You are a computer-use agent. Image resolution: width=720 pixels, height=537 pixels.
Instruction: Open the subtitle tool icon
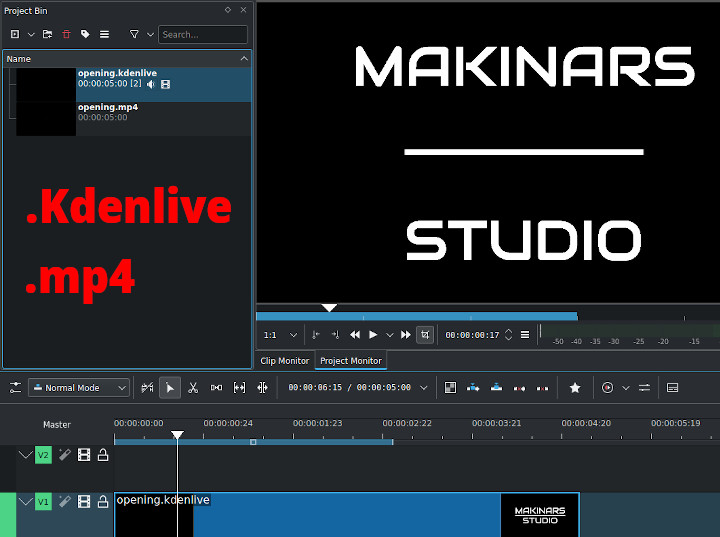point(673,388)
